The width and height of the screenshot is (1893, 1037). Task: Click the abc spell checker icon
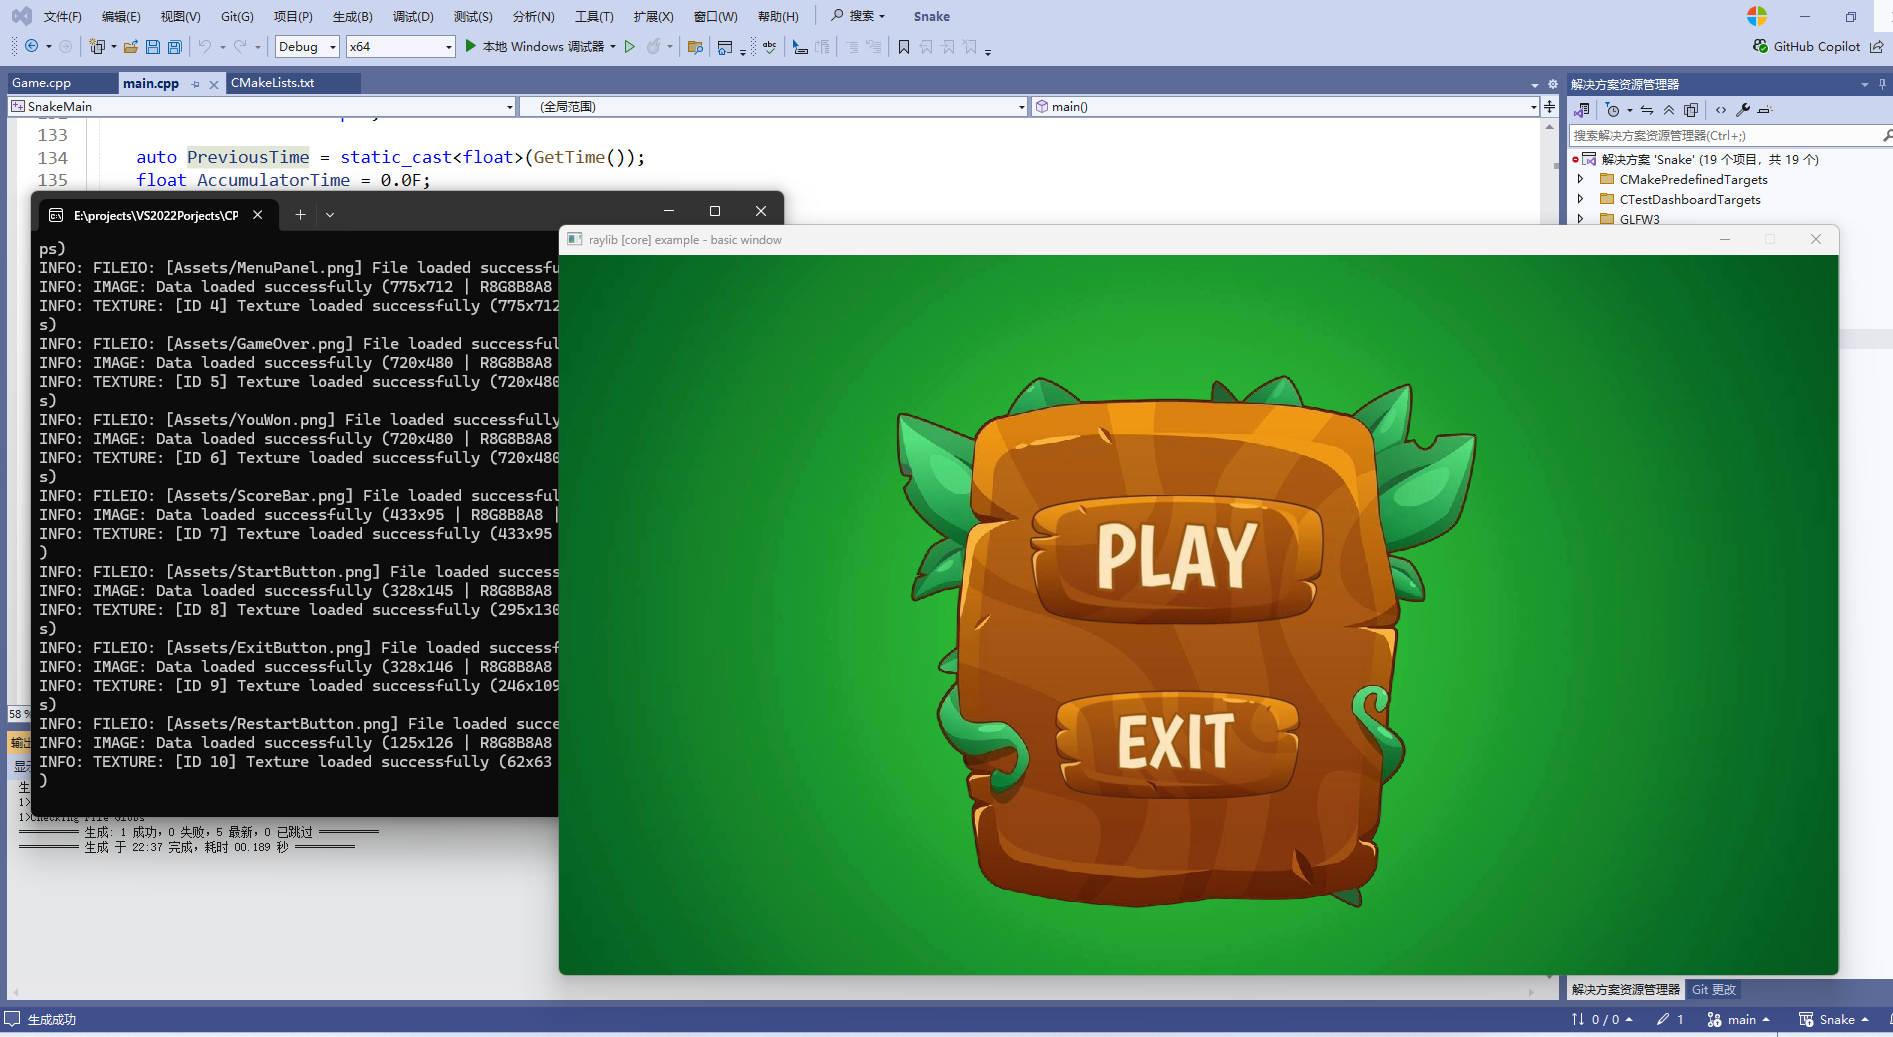click(x=769, y=46)
